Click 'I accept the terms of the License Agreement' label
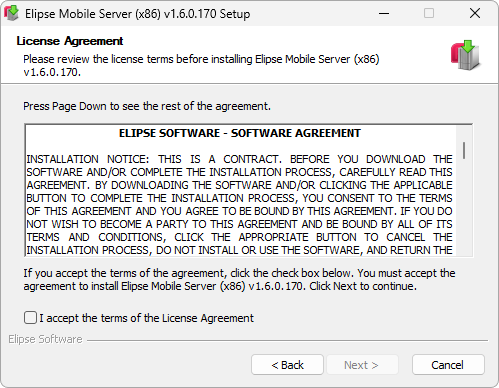The width and height of the screenshot is (499, 388). [x=147, y=318]
